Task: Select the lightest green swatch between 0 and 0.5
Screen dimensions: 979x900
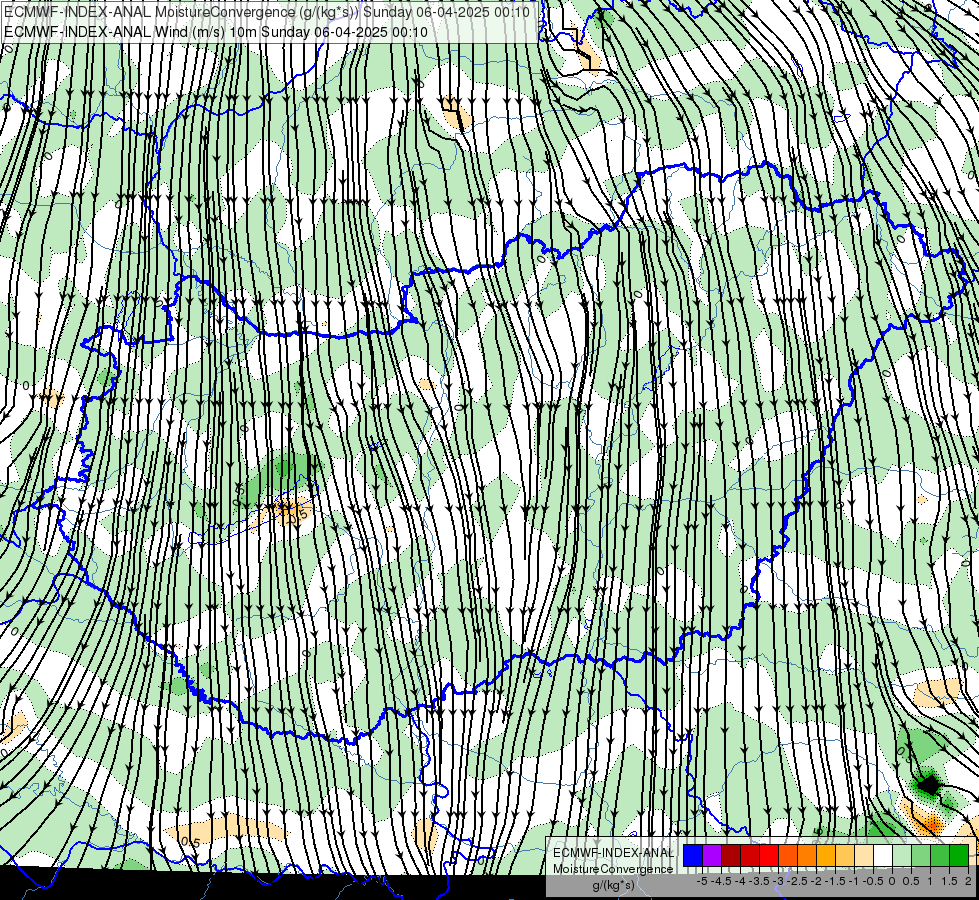Action: tap(902, 856)
